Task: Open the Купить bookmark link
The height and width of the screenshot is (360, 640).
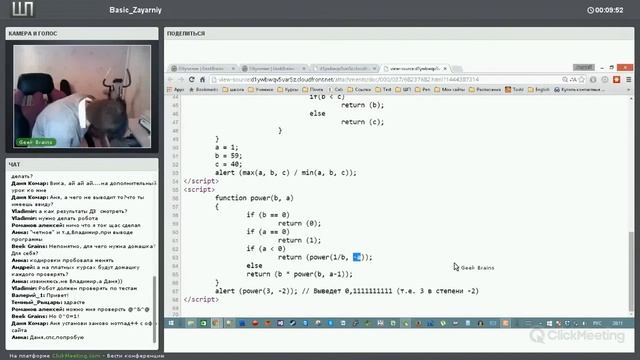Action: pyautogui.click(x=580, y=89)
